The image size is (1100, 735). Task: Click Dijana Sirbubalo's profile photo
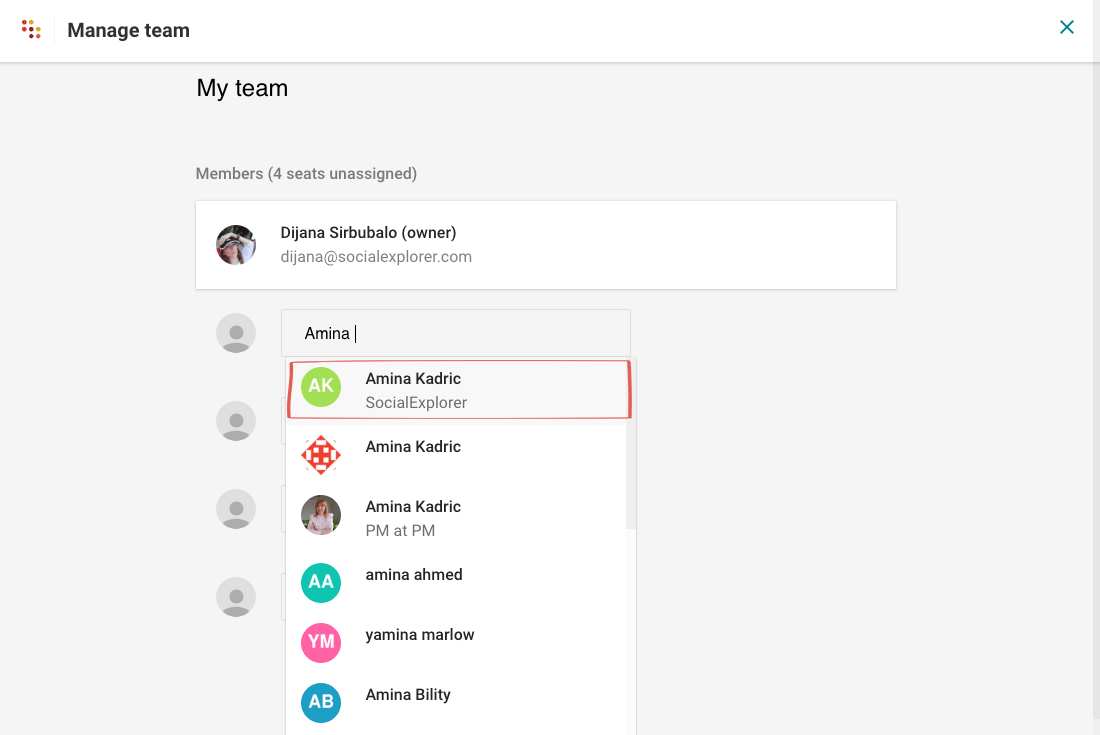click(x=236, y=245)
